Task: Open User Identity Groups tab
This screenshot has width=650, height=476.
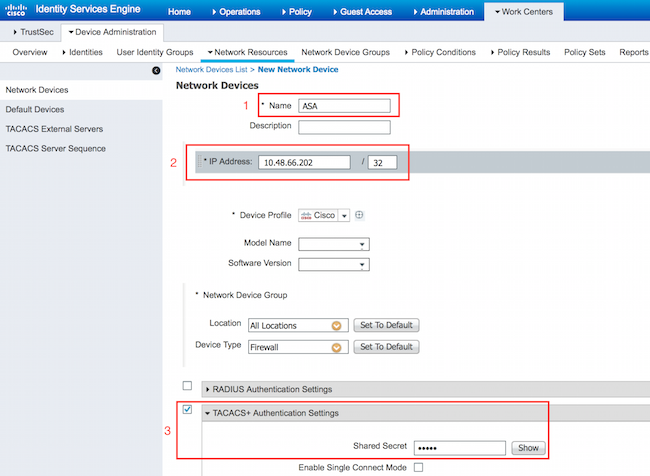Action: tap(155, 52)
